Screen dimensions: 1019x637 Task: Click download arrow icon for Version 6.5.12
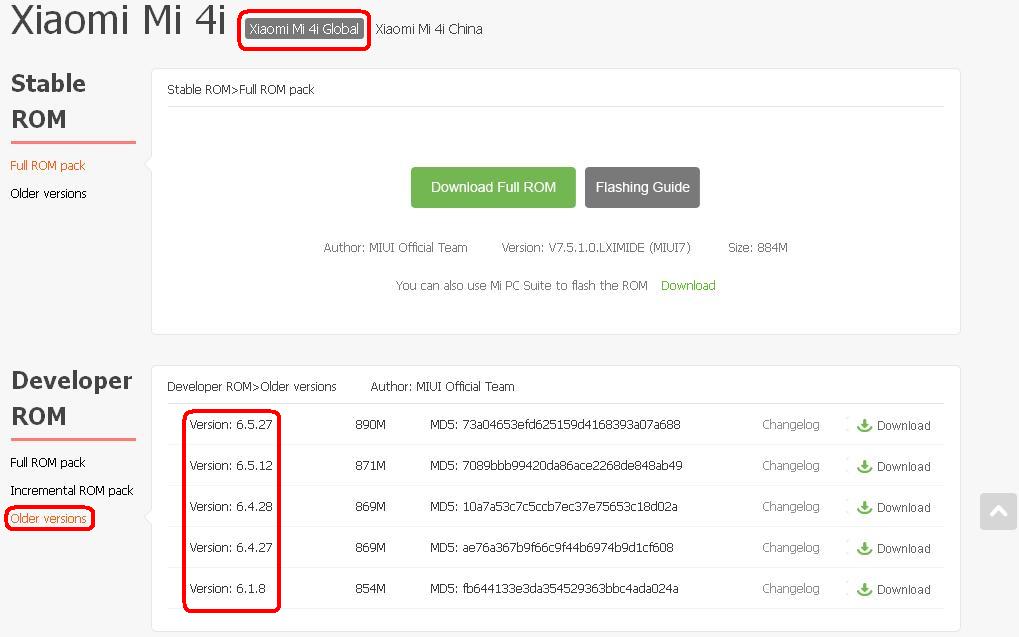(x=864, y=466)
